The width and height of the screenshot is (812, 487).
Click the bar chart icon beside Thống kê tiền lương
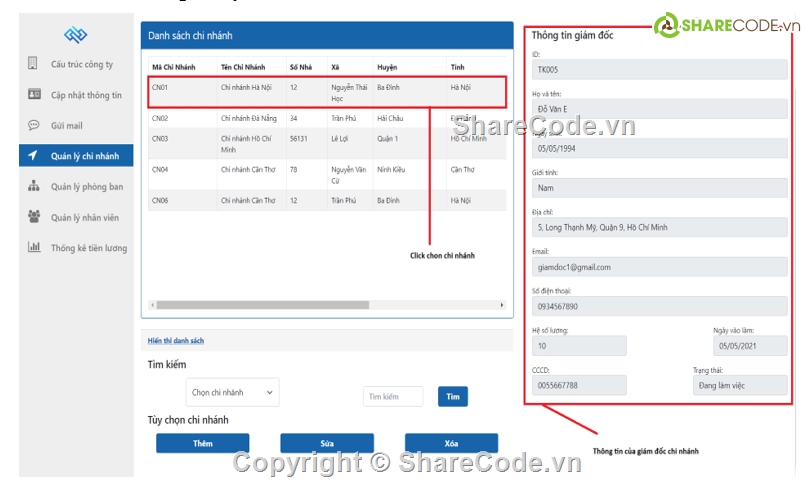[33, 247]
